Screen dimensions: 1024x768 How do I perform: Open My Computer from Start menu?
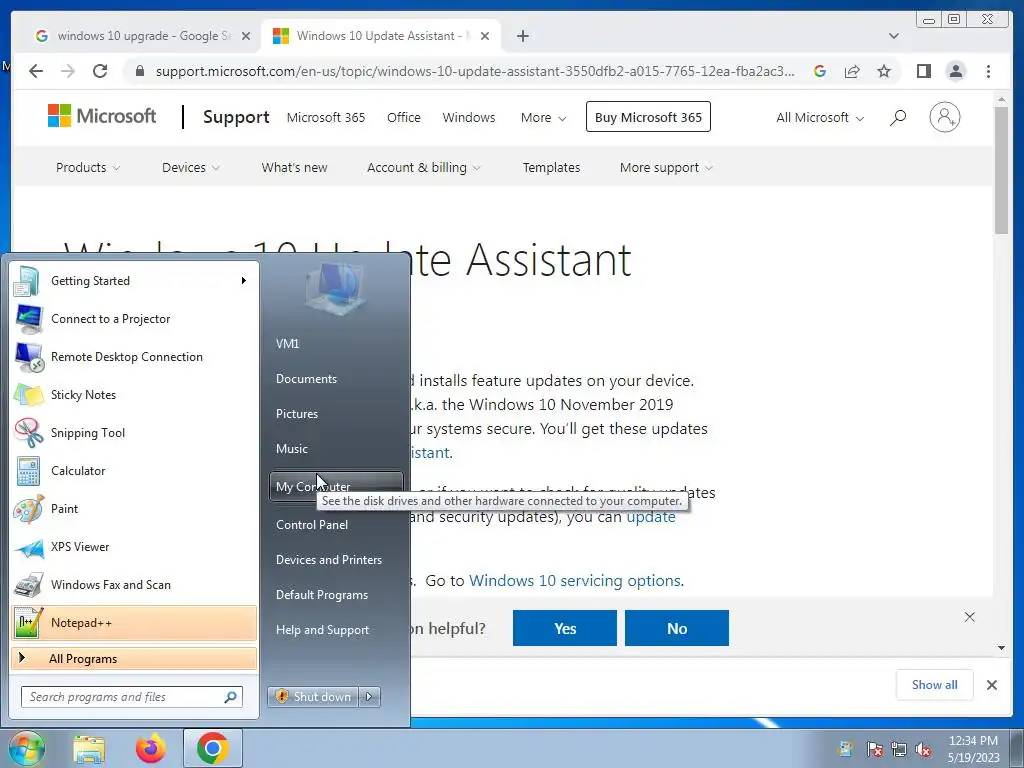tap(336, 487)
